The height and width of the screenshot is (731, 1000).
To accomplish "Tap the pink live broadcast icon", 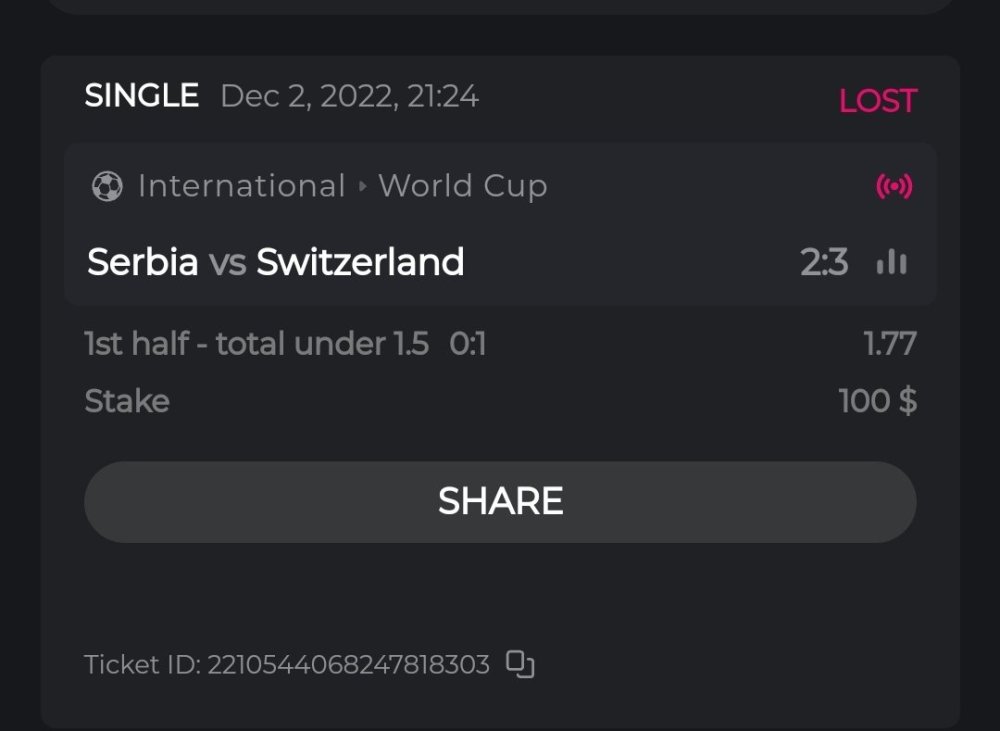I will coord(894,186).
